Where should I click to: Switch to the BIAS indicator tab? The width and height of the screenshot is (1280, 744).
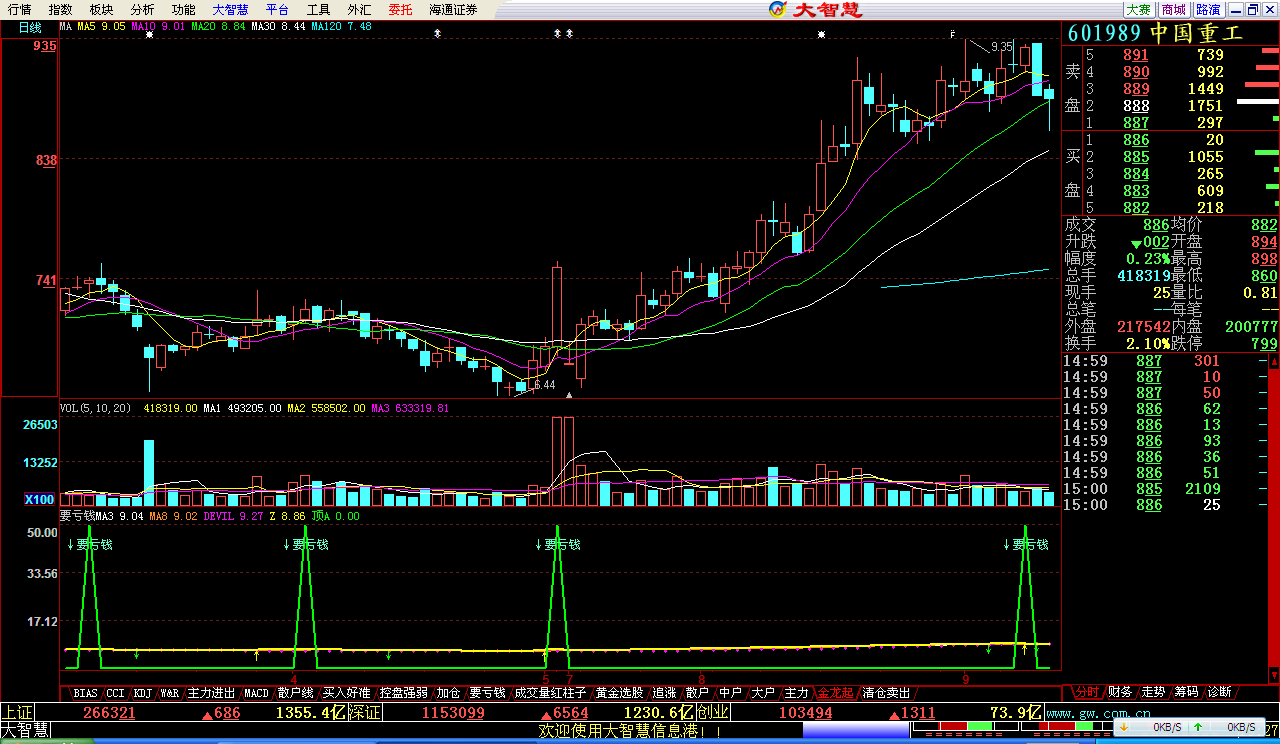(x=86, y=693)
